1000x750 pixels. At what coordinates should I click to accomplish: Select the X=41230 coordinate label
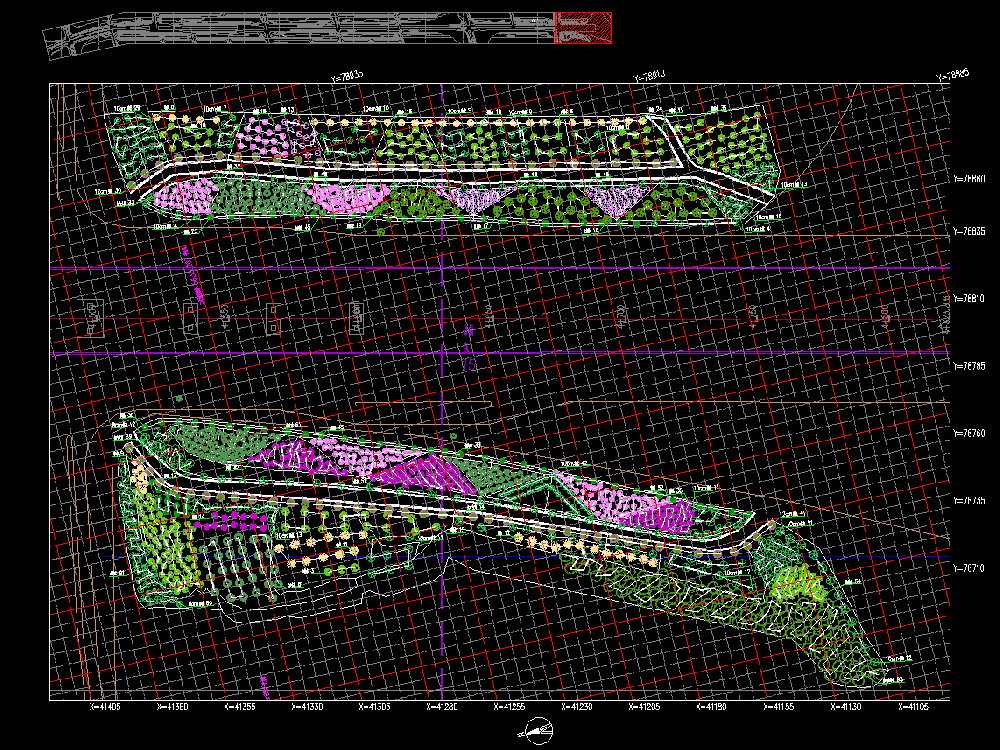[576, 707]
